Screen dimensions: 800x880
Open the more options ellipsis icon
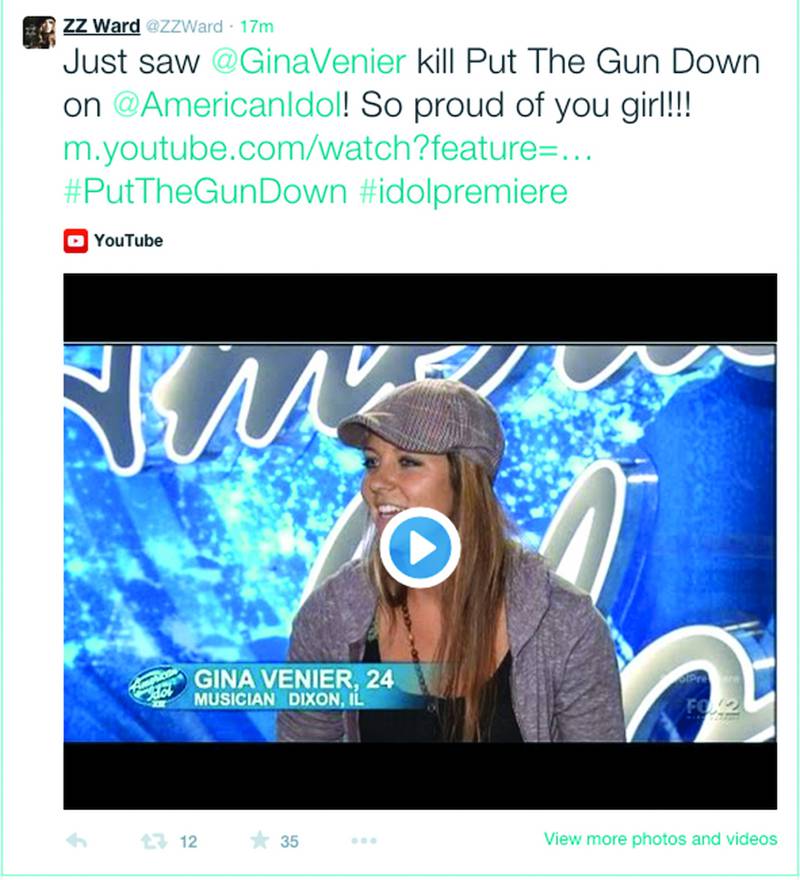364,841
